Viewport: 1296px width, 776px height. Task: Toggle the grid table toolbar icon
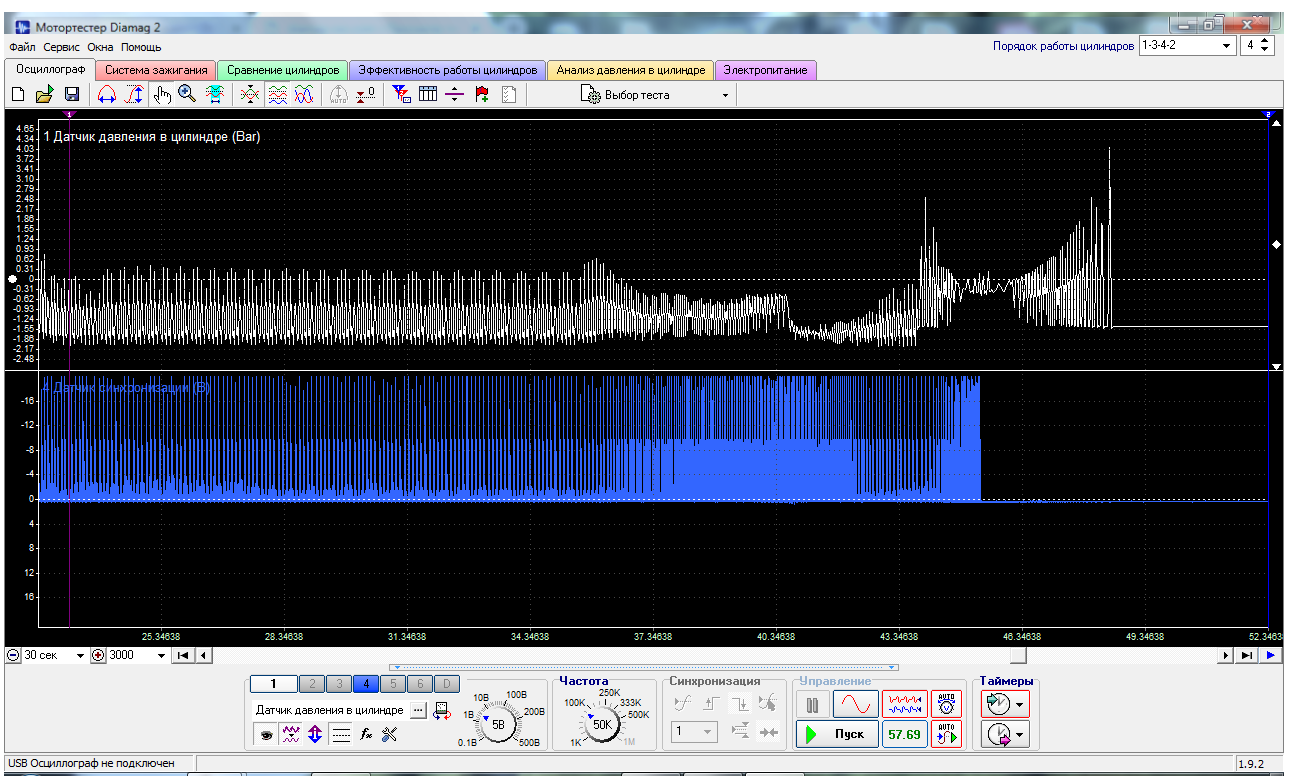tap(428, 94)
